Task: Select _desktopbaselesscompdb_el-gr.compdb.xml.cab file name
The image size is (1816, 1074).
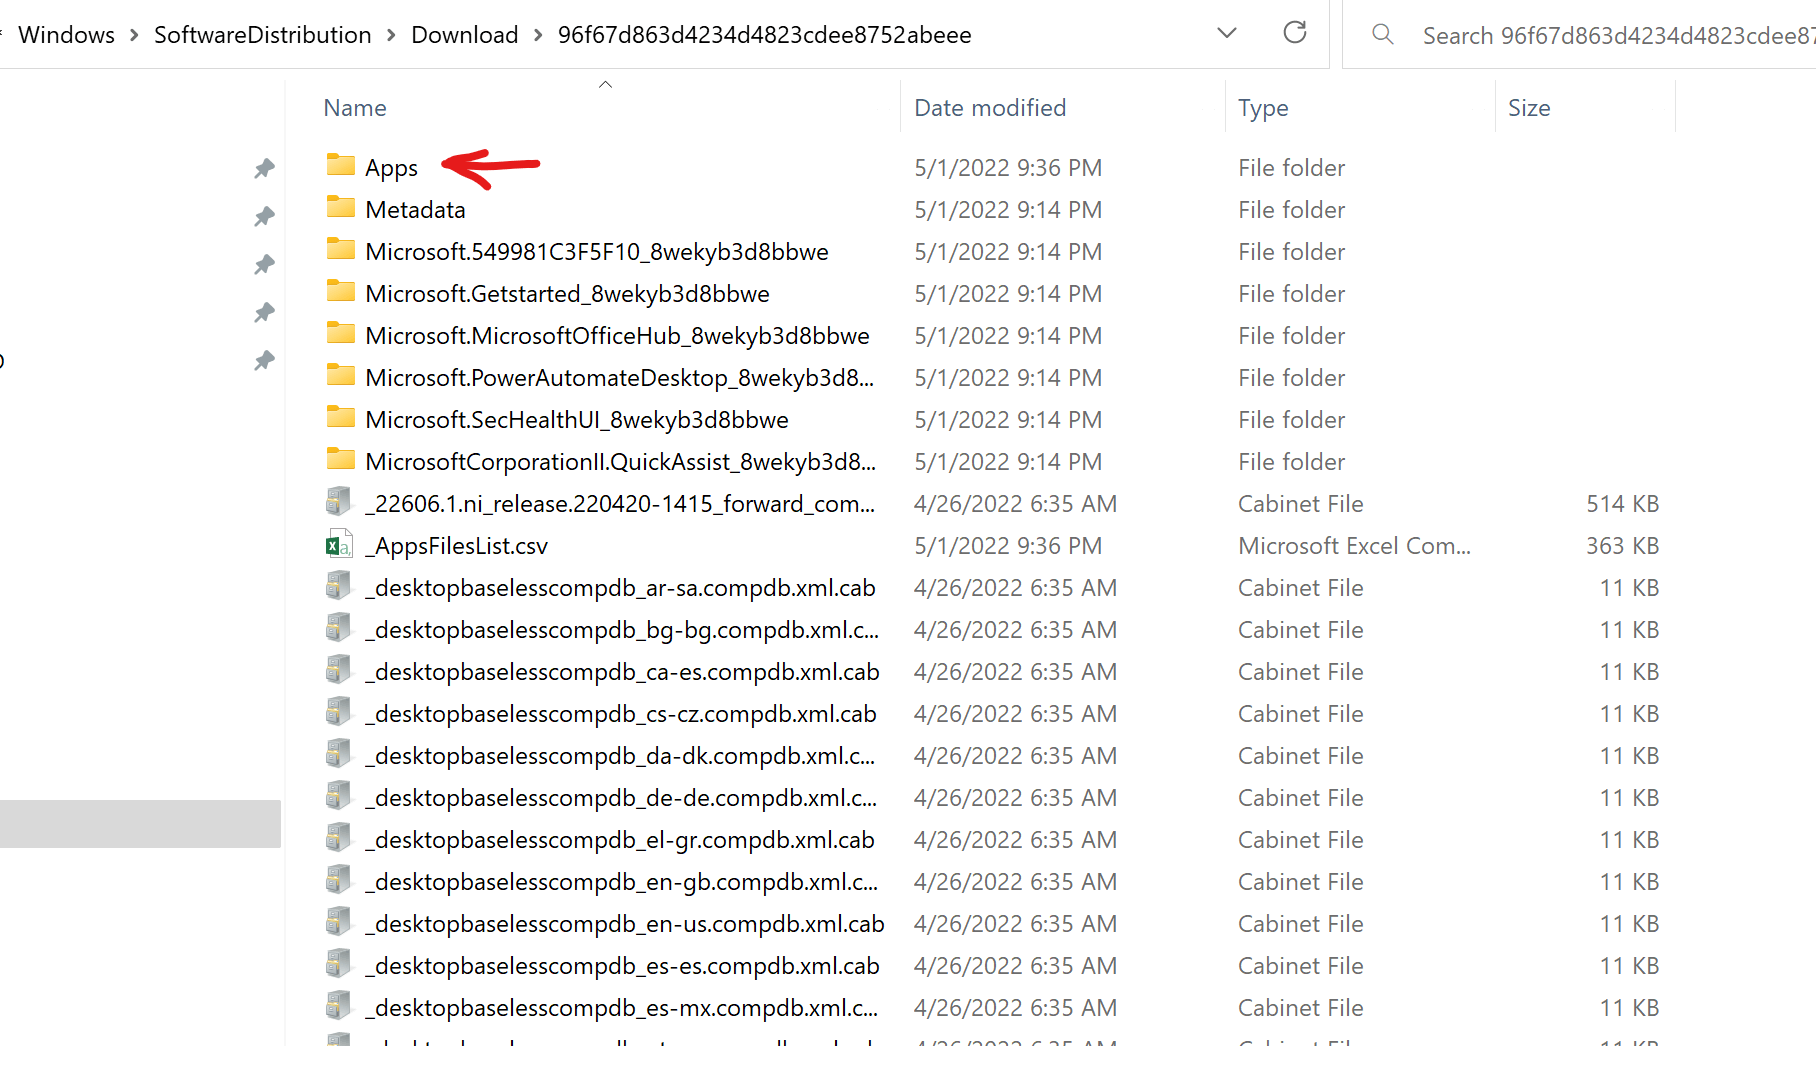Action: 619,840
